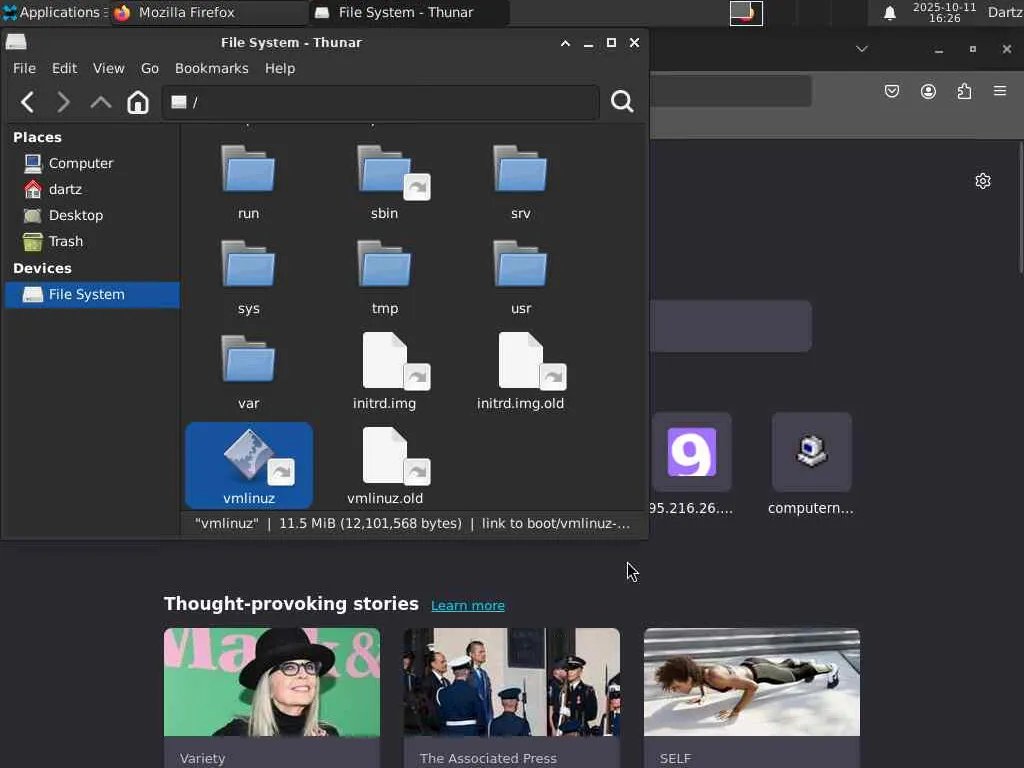Select Trash in the Places sidebar
Viewport: 1024px width, 768px height.
66,241
